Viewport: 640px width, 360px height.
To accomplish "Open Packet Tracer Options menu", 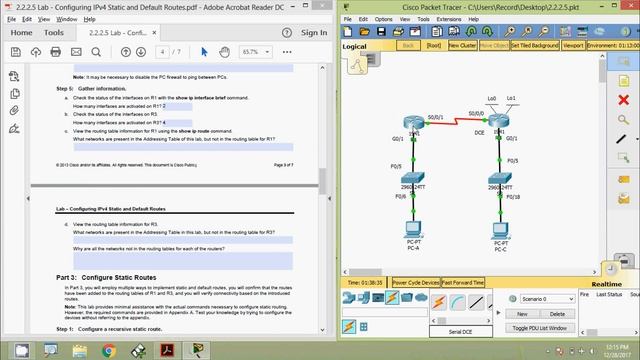I will coord(383,19).
